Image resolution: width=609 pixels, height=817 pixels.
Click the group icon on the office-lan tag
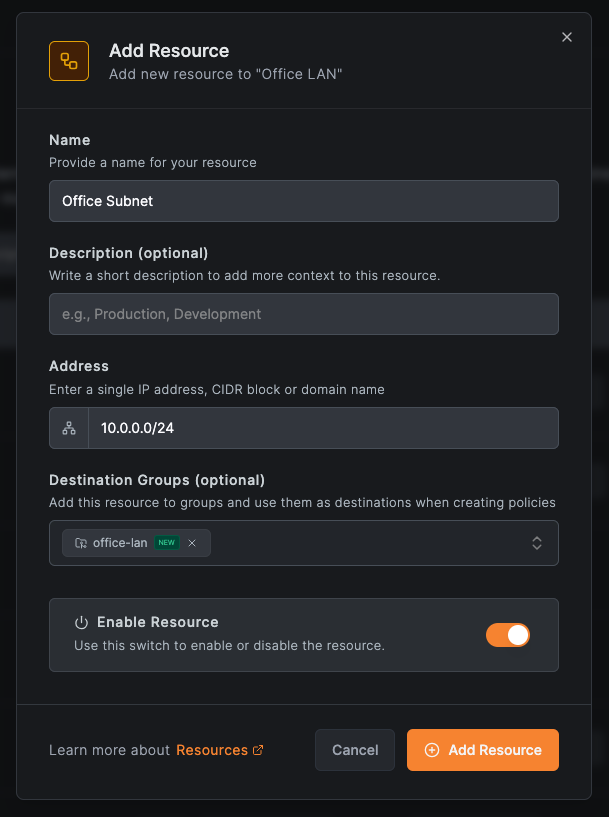tap(81, 543)
